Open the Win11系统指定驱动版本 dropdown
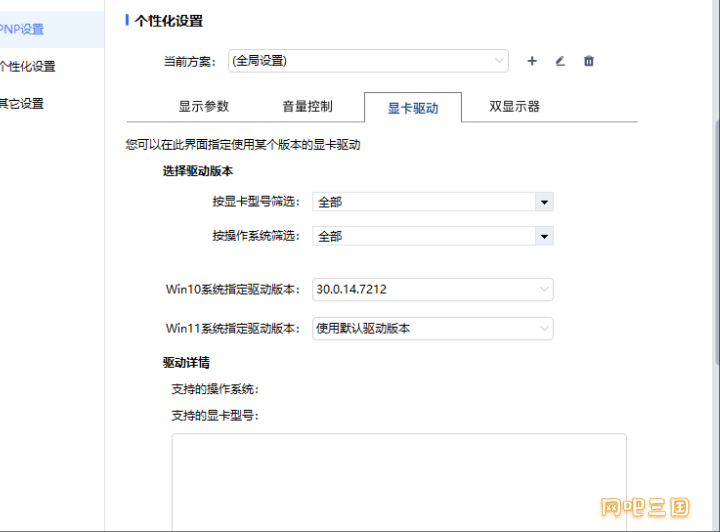The image size is (720, 532). coord(432,328)
